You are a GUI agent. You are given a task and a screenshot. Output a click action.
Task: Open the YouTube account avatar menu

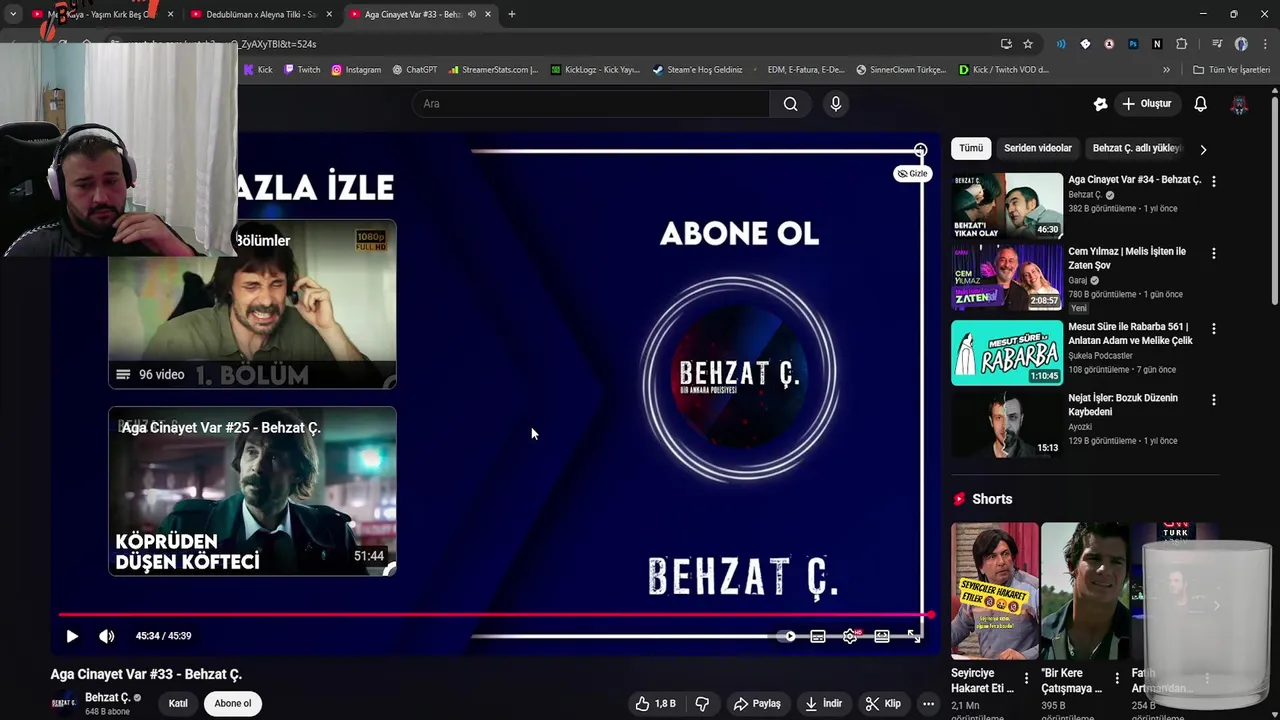(x=1239, y=104)
